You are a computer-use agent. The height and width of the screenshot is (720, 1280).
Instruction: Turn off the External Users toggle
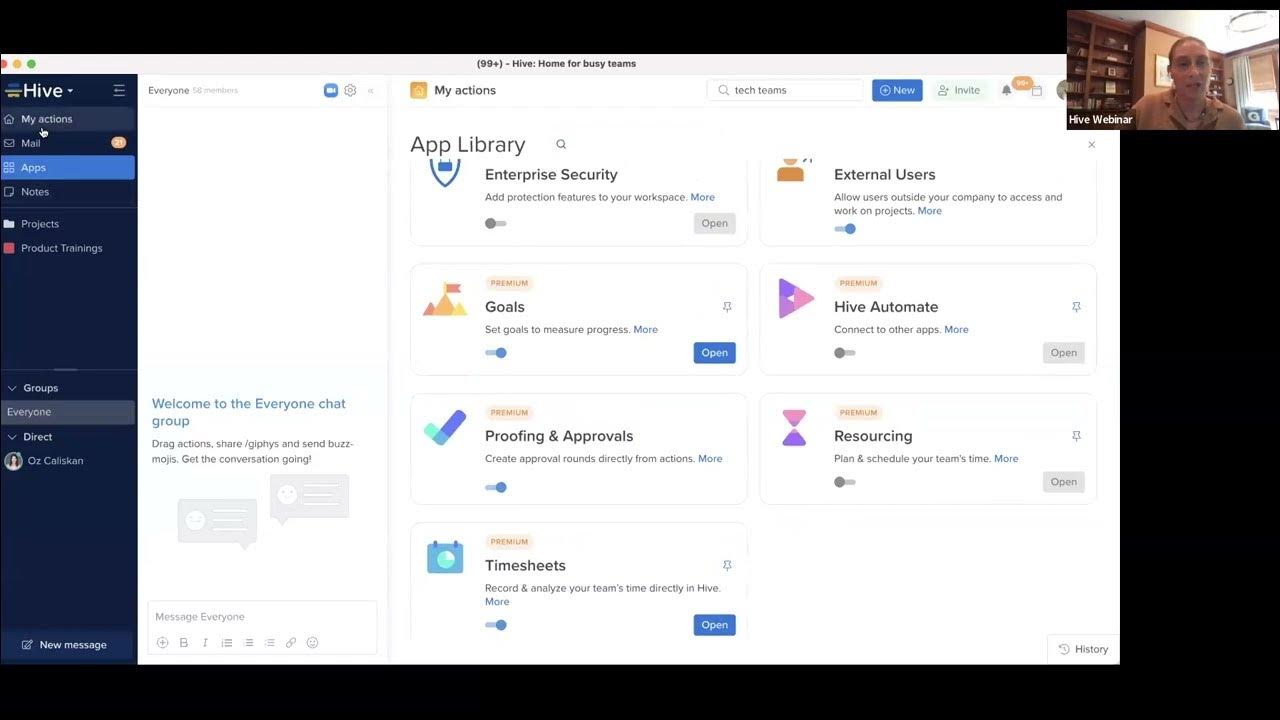[845, 228]
